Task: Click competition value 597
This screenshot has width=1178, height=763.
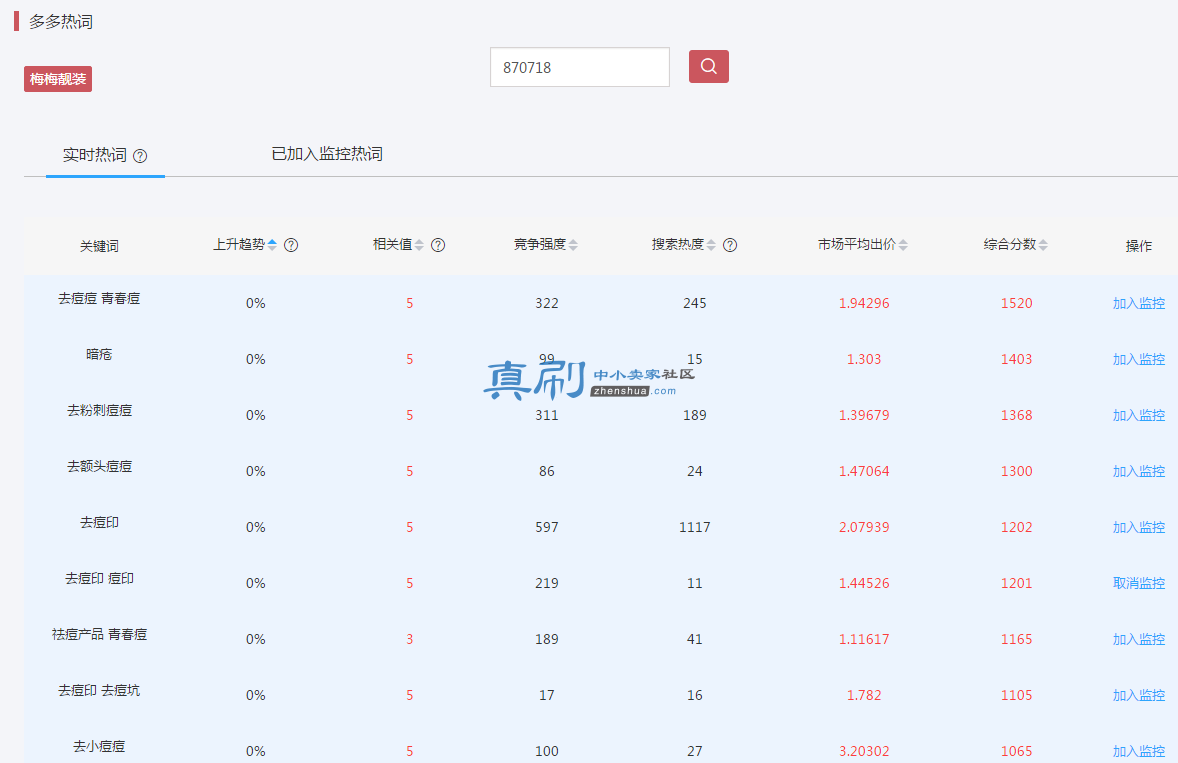Action: [547, 527]
